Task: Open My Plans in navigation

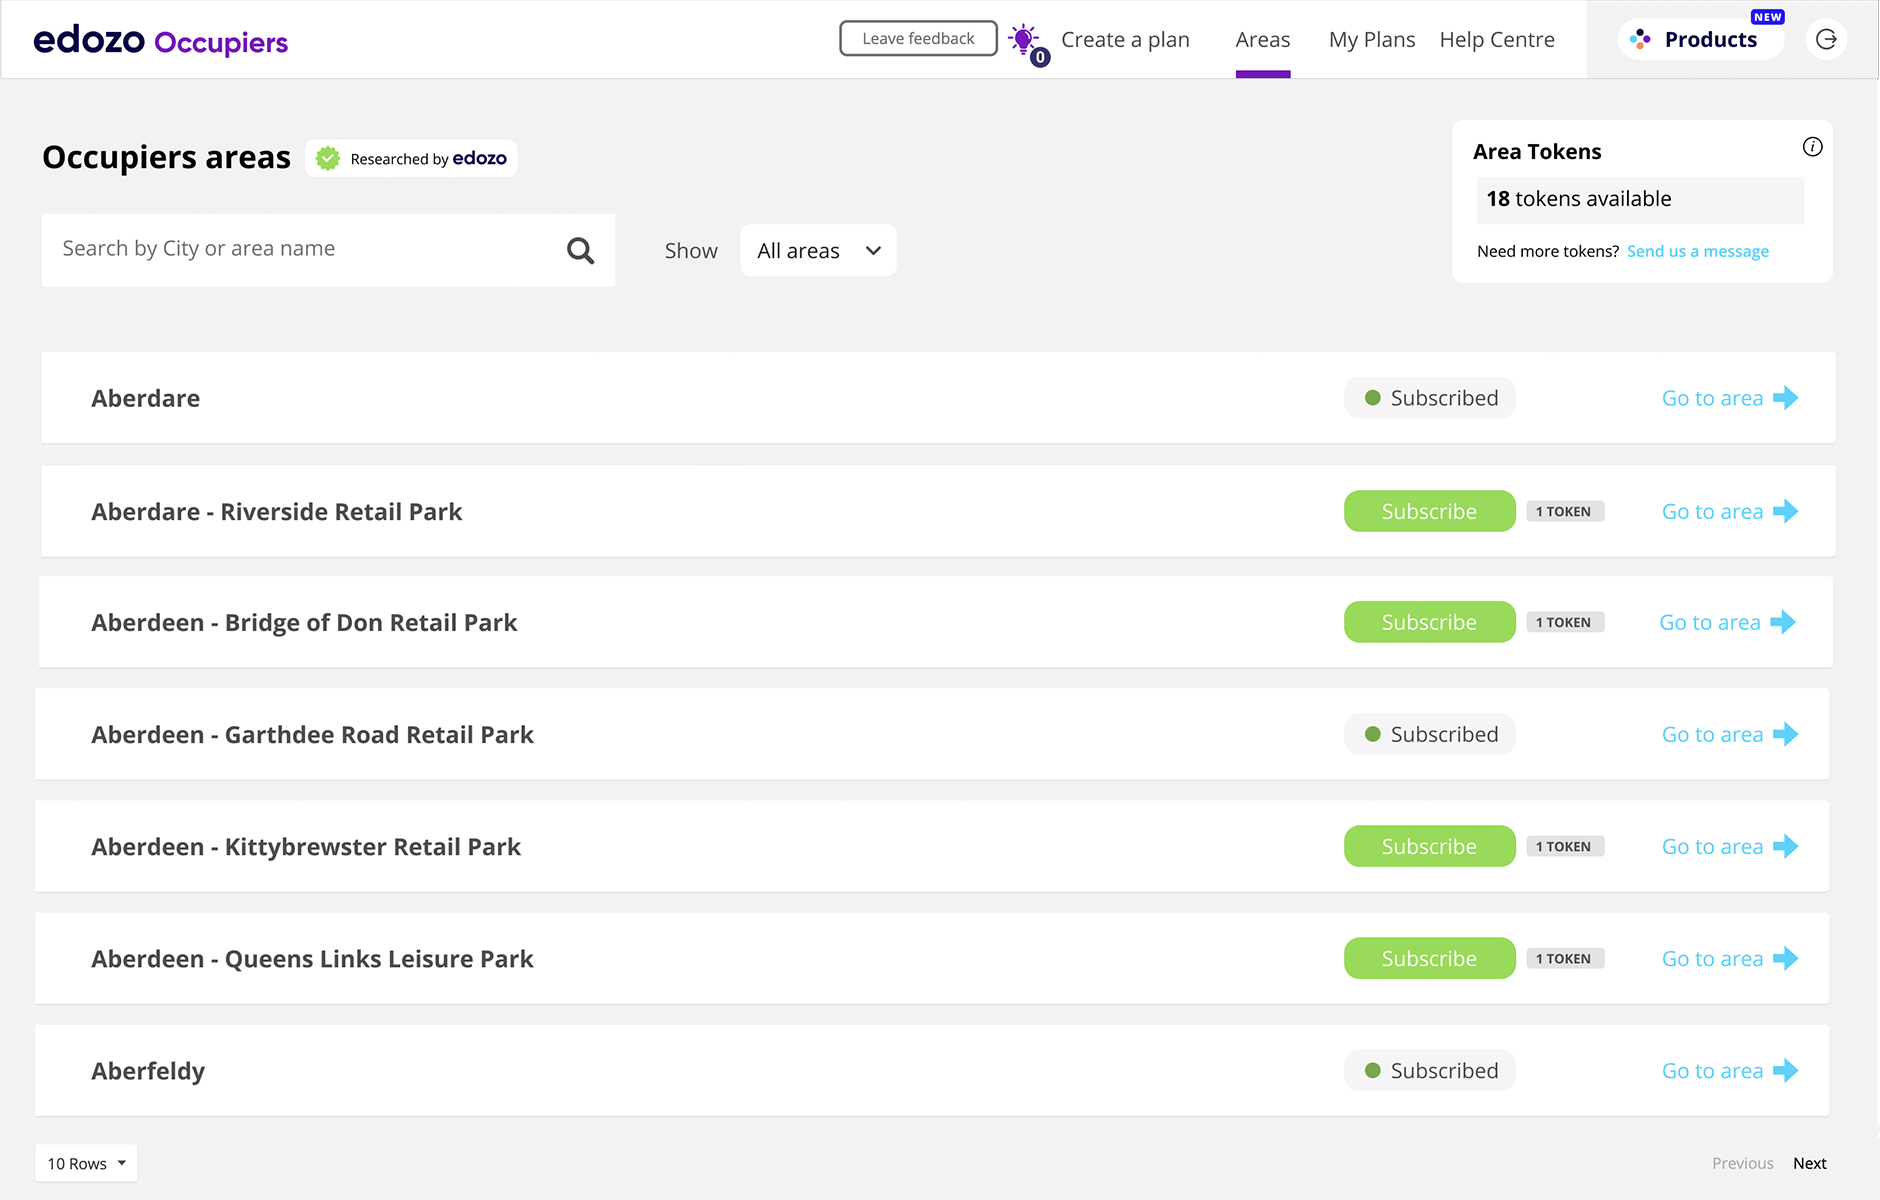Action: (1371, 39)
